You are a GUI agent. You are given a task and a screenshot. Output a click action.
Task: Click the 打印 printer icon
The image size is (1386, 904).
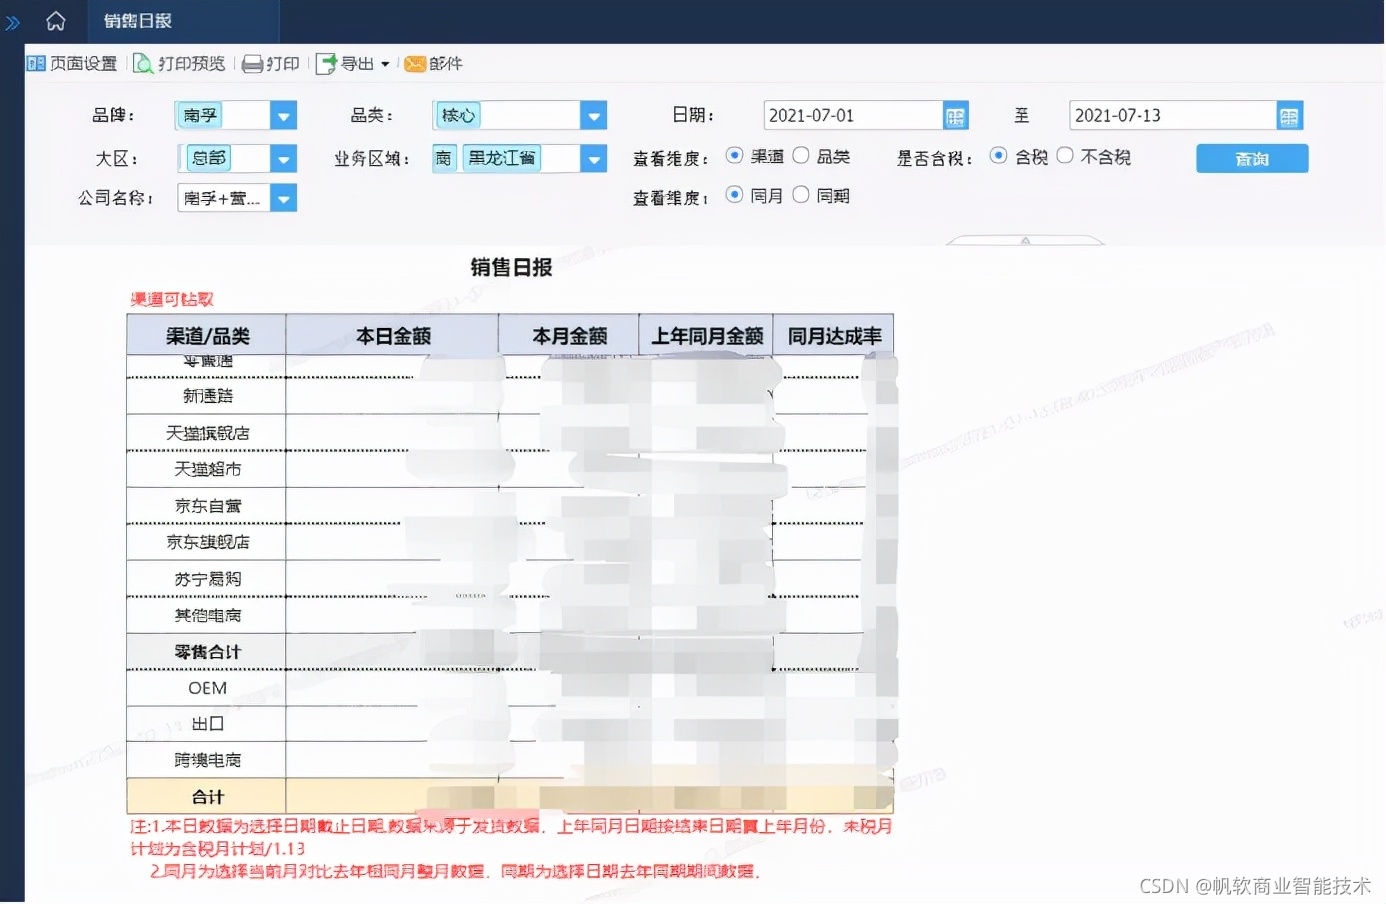point(252,63)
